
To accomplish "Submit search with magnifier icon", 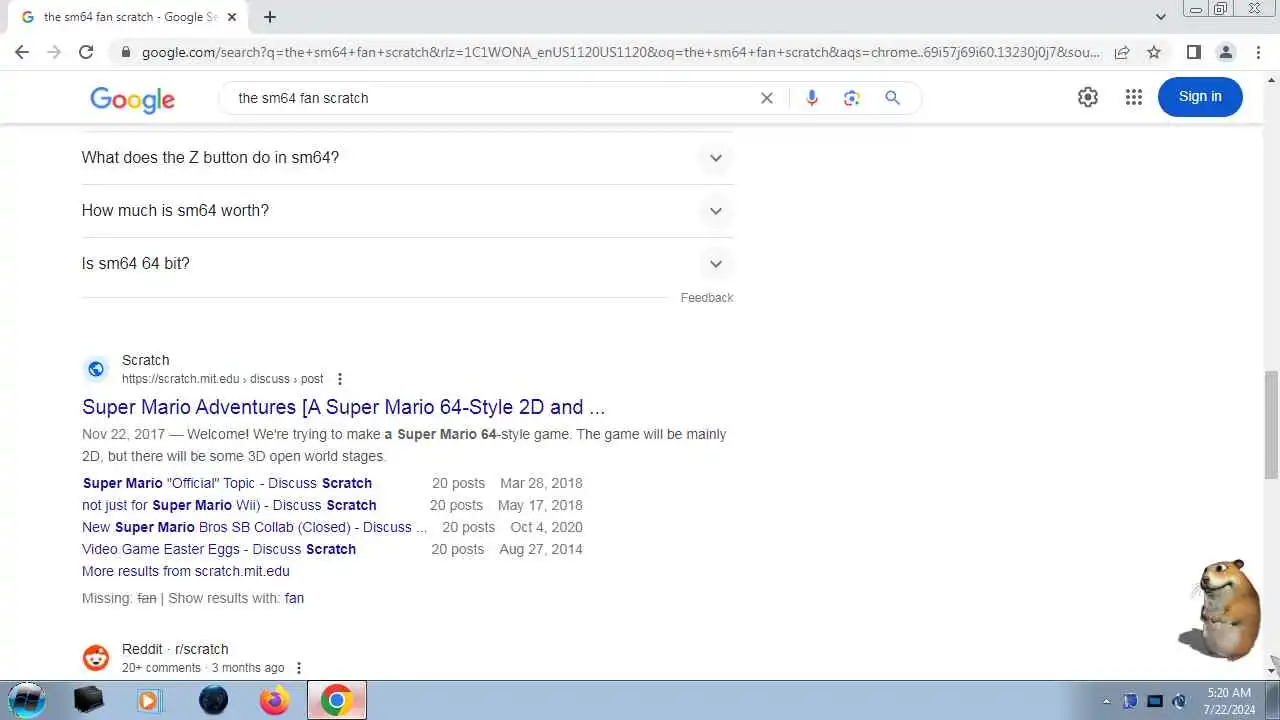I will pos(893,98).
